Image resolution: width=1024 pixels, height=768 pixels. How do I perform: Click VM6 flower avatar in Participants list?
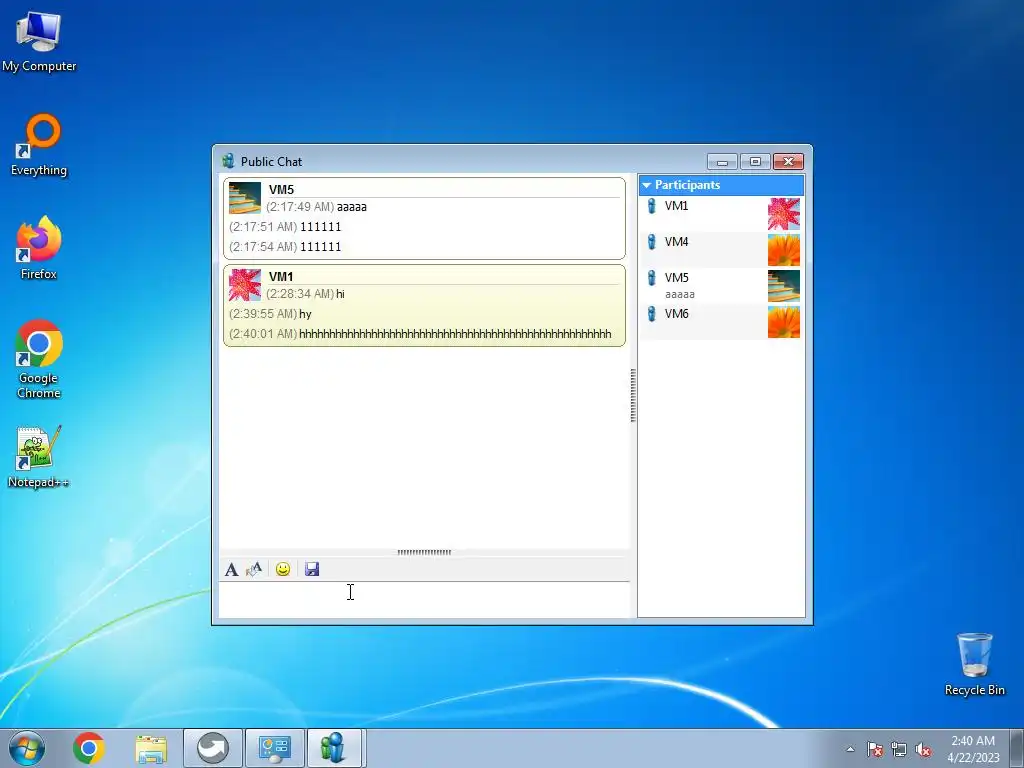pos(784,322)
